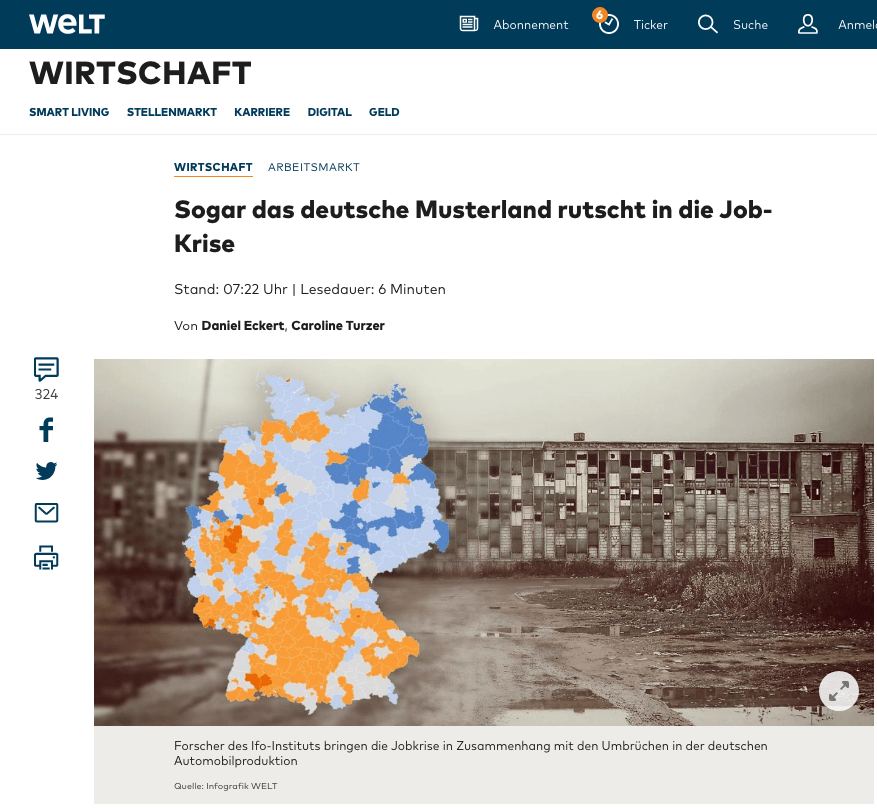This screenshot has height=808, width=877.
Task: Open the Abonnement newspaper icon
Action: pos(469,24)
